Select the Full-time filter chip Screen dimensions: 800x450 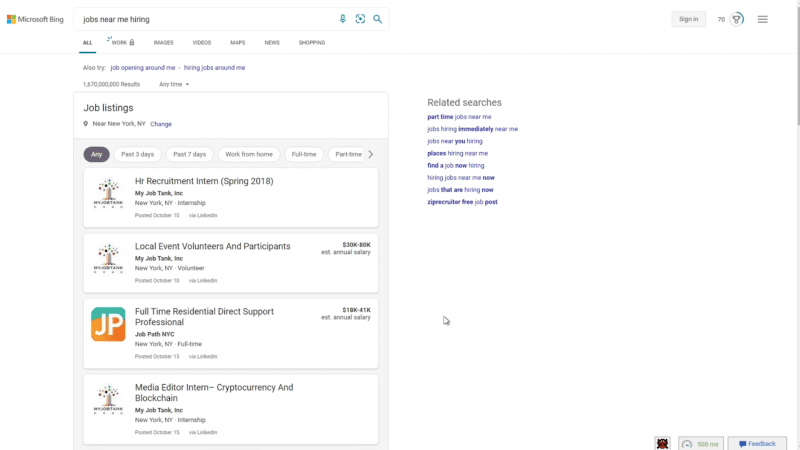304,154
